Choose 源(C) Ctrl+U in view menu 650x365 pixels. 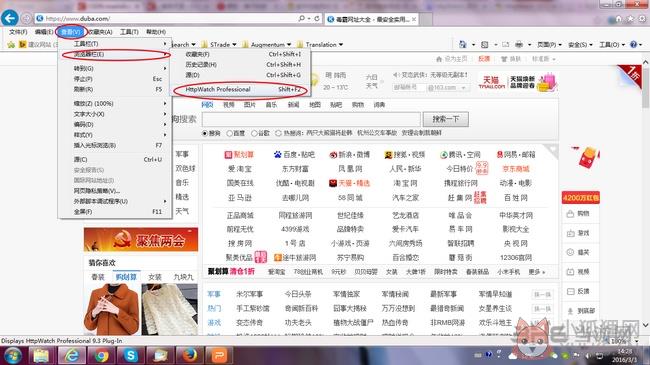(115, 159)
